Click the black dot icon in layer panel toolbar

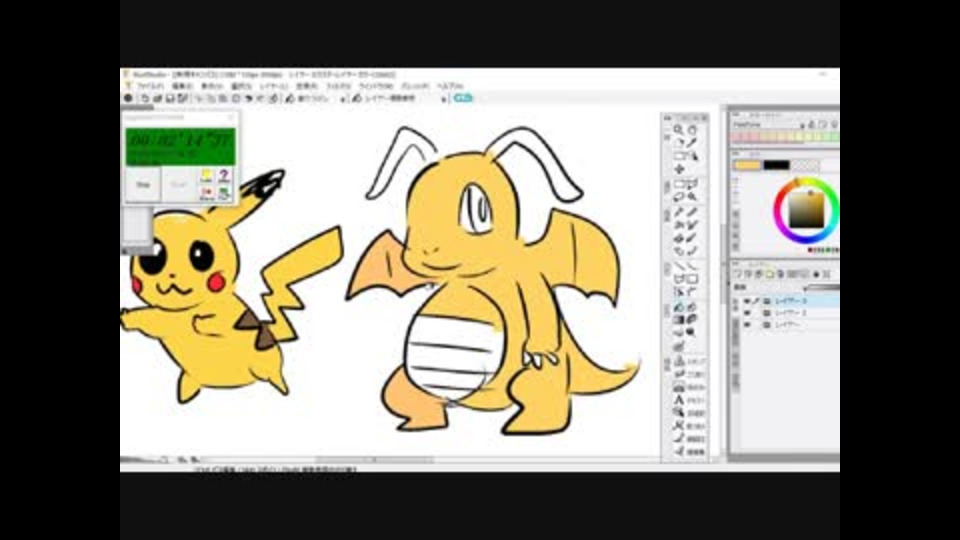816,274
